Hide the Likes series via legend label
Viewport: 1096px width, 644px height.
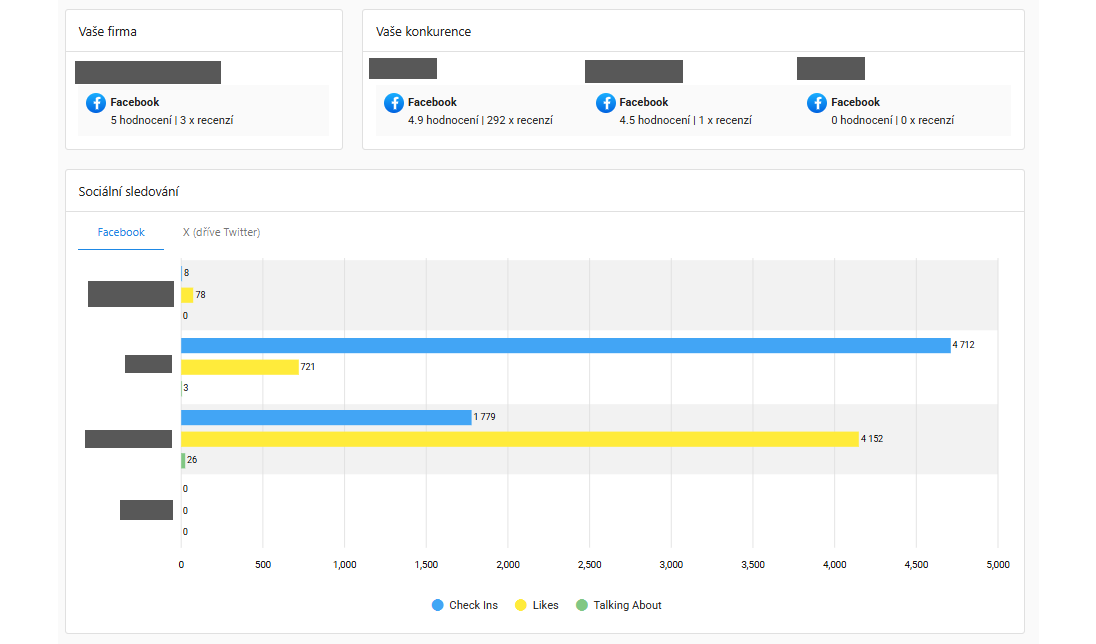[546, 605]
